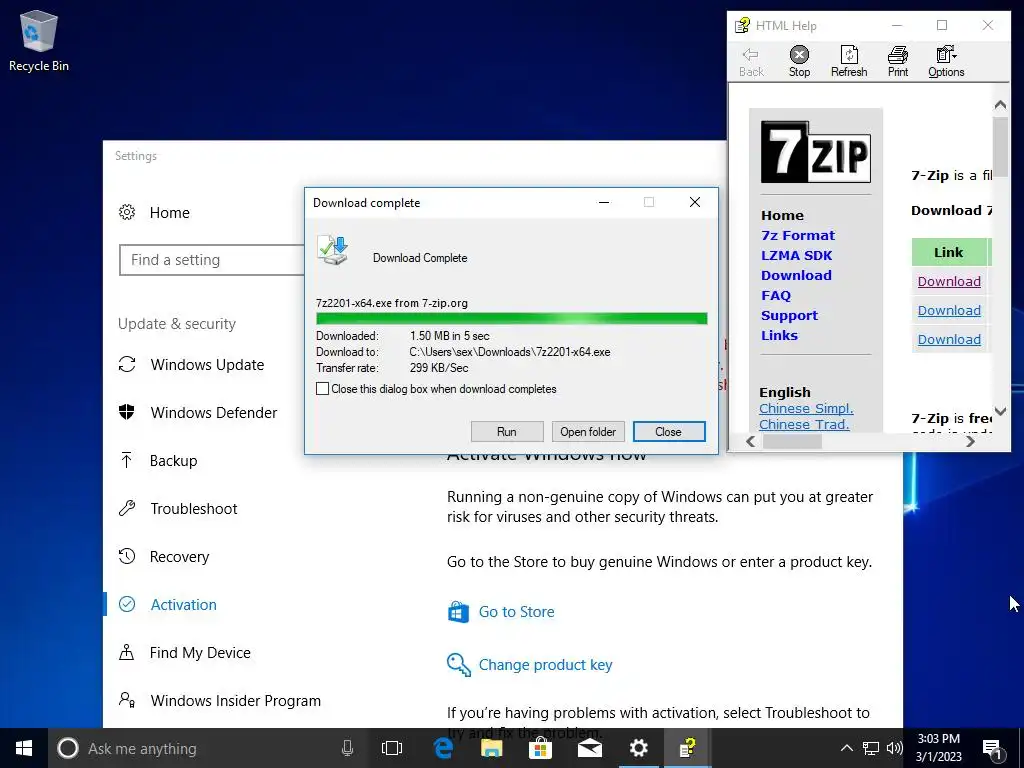The width and height of the screenshot is (1024, 768).
Task: Click the Cortana microphone icon
Action: pyautogui.click(x=347, y=748)
